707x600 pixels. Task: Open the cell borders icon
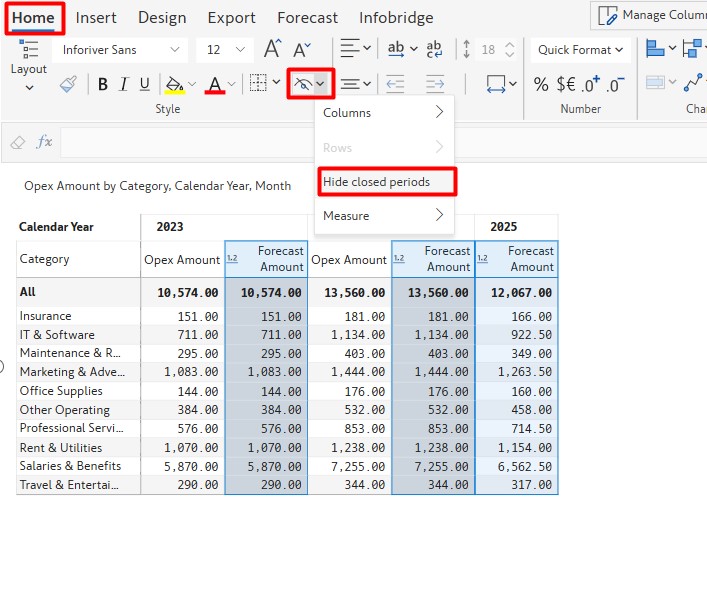pos(258,84)
